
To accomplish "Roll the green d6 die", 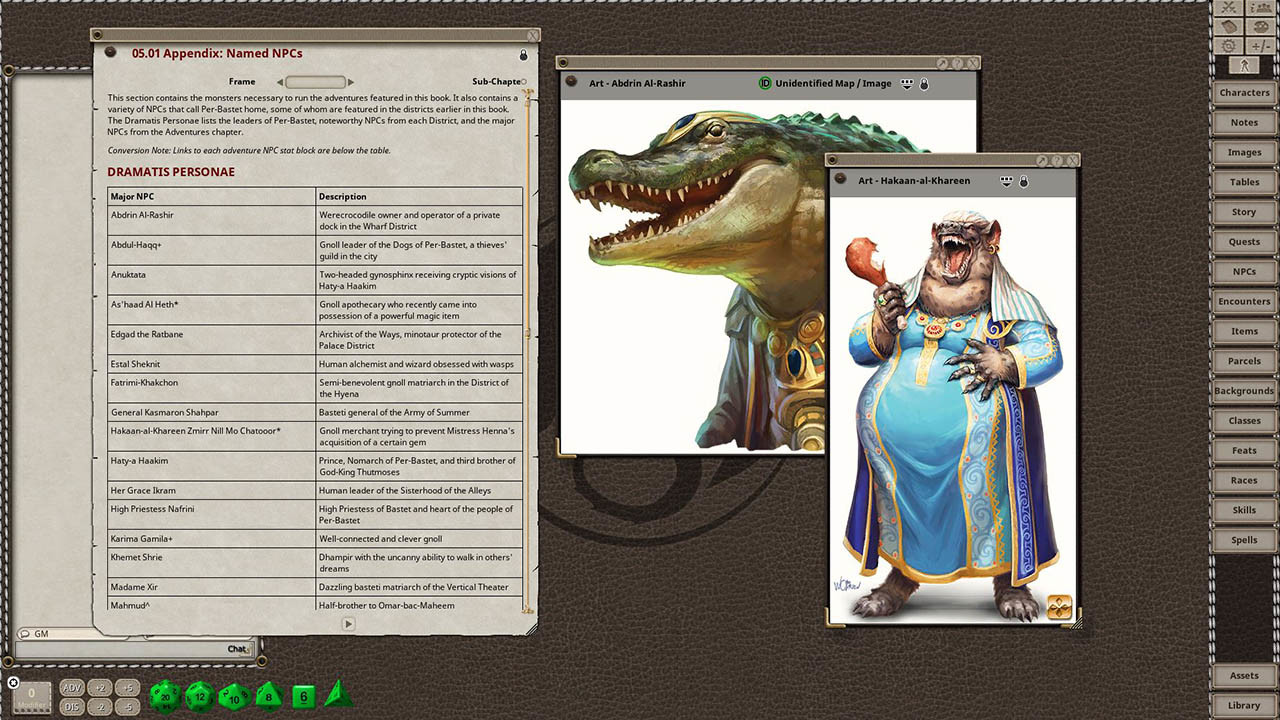I will [303, 696].
